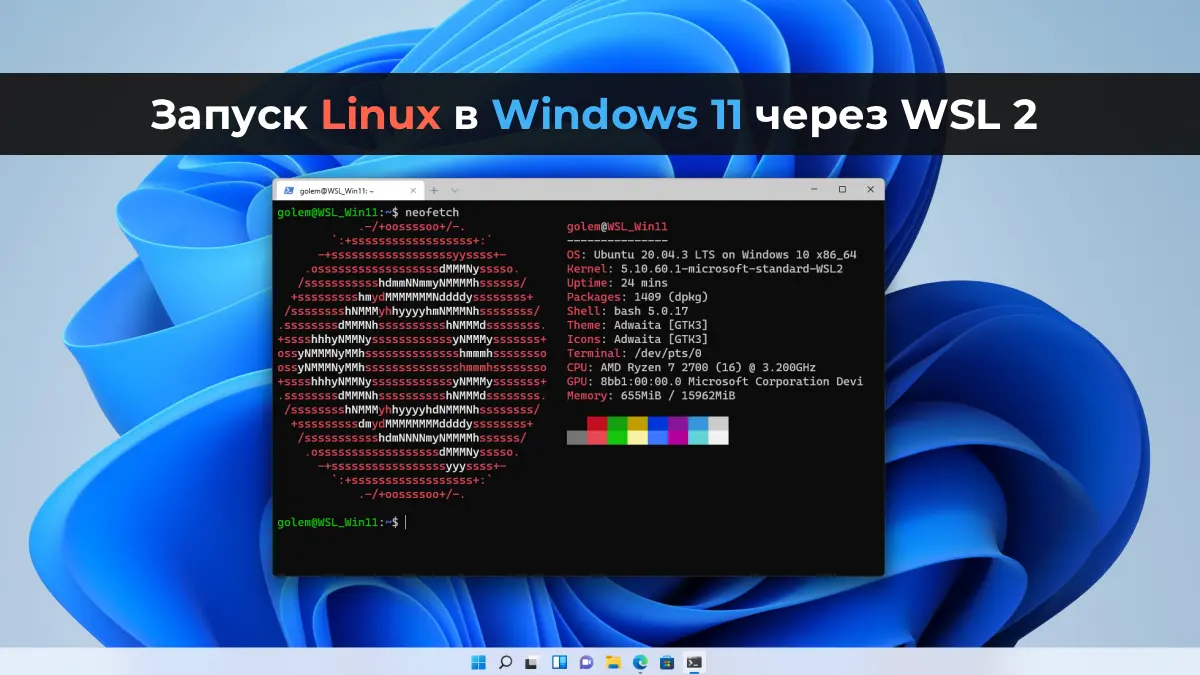Launch Teams Chat from the taskbar
1200x675 pixels.
(586, 662)
